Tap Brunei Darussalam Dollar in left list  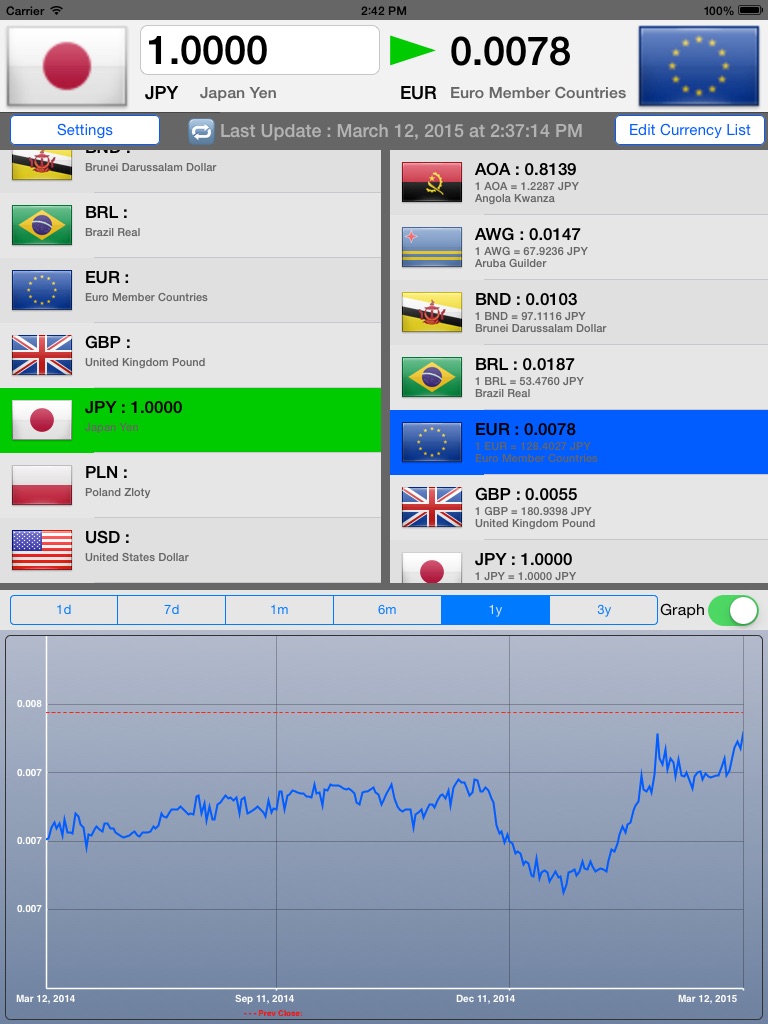point(191,171)
